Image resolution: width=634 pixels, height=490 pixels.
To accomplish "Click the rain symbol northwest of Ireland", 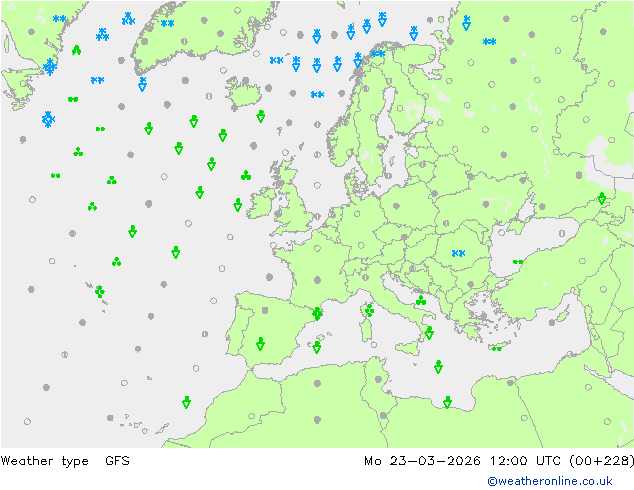I will (x=246, y=175).
